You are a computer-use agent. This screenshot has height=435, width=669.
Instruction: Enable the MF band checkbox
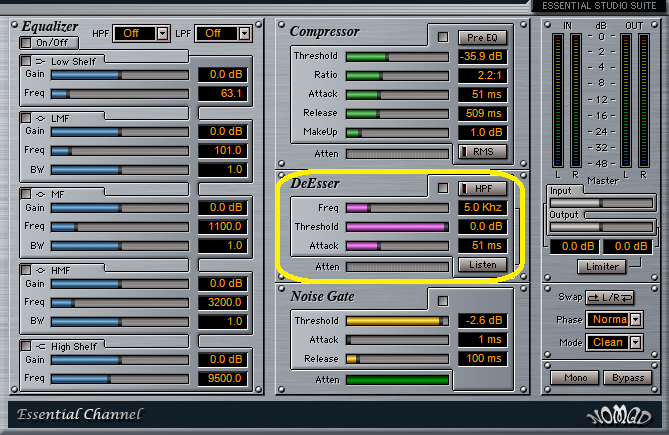[x=26, y=194]
